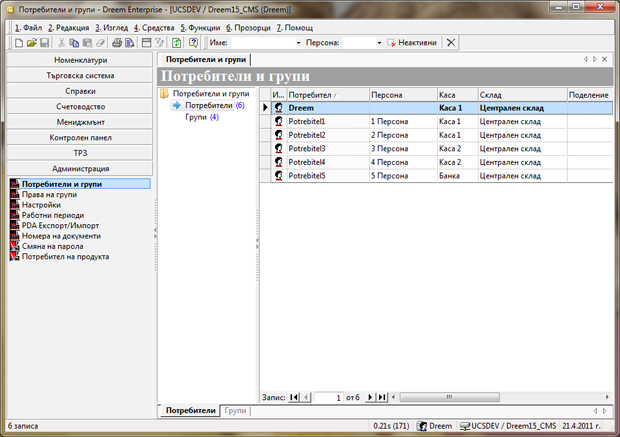This screenshot has height=437, width=620.
Task: Open Работни периоди in sidebar
Action: (x=53, y=215)
